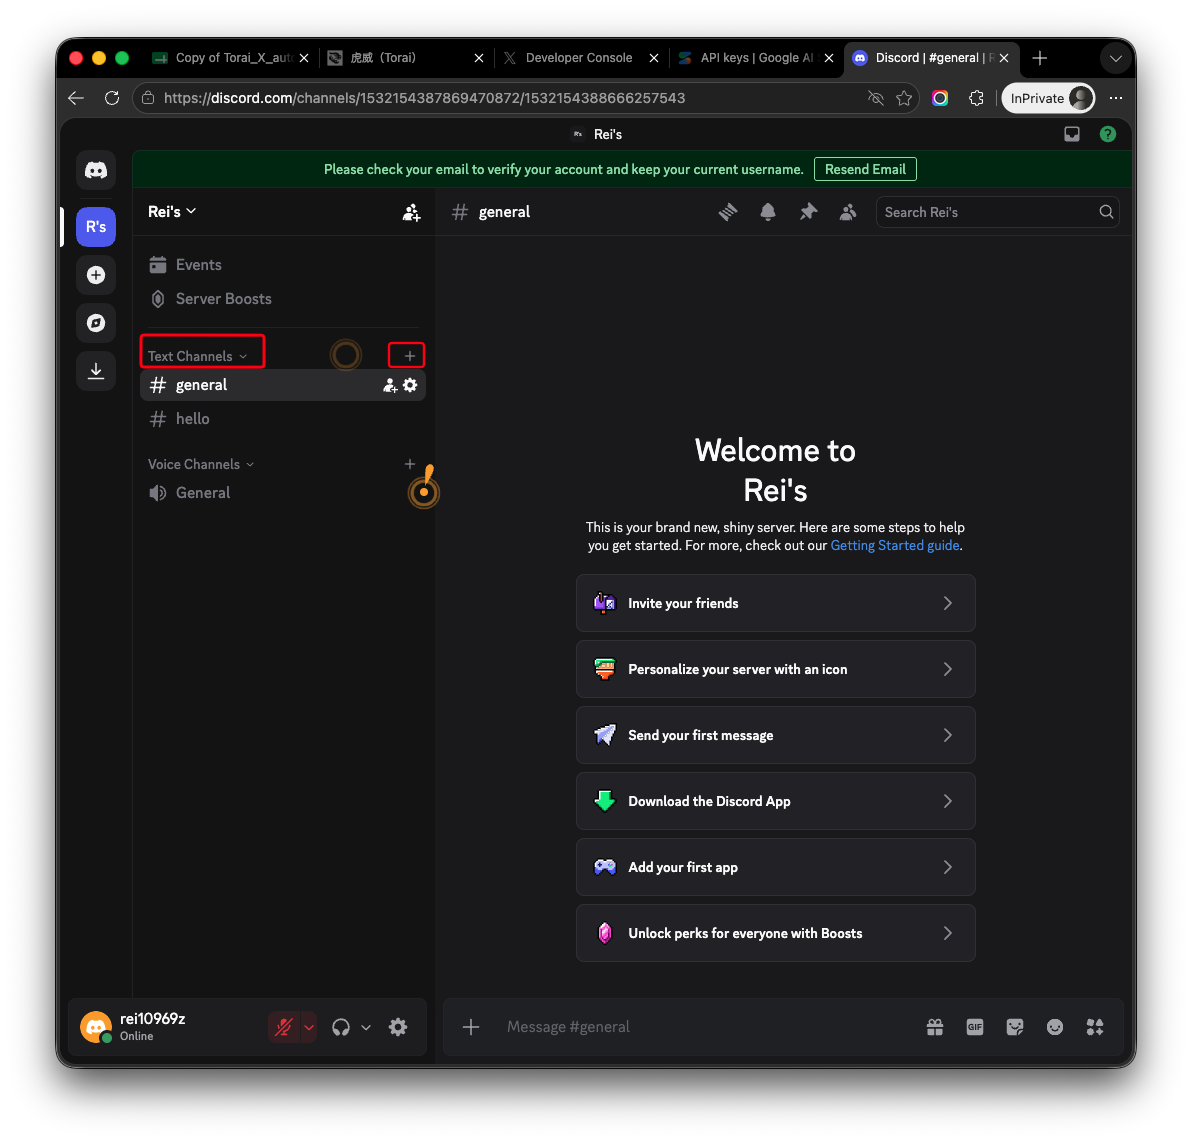This screenshot has width=1192, height=1142.
Task: Send a gift icon
Action: [935, 1027]
